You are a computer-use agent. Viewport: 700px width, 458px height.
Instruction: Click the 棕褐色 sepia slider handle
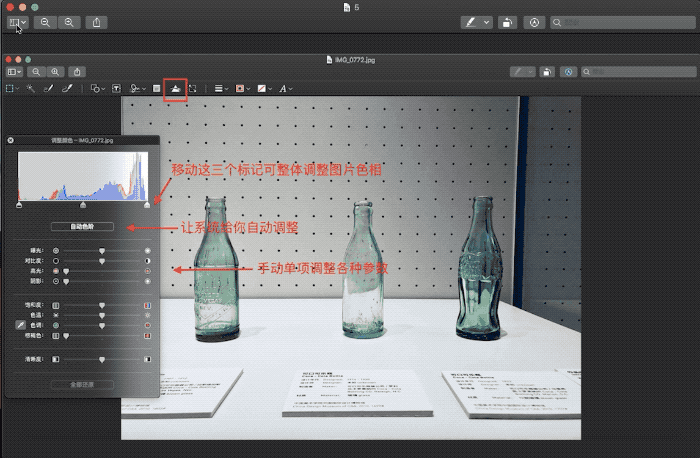(x=66, y=336)
